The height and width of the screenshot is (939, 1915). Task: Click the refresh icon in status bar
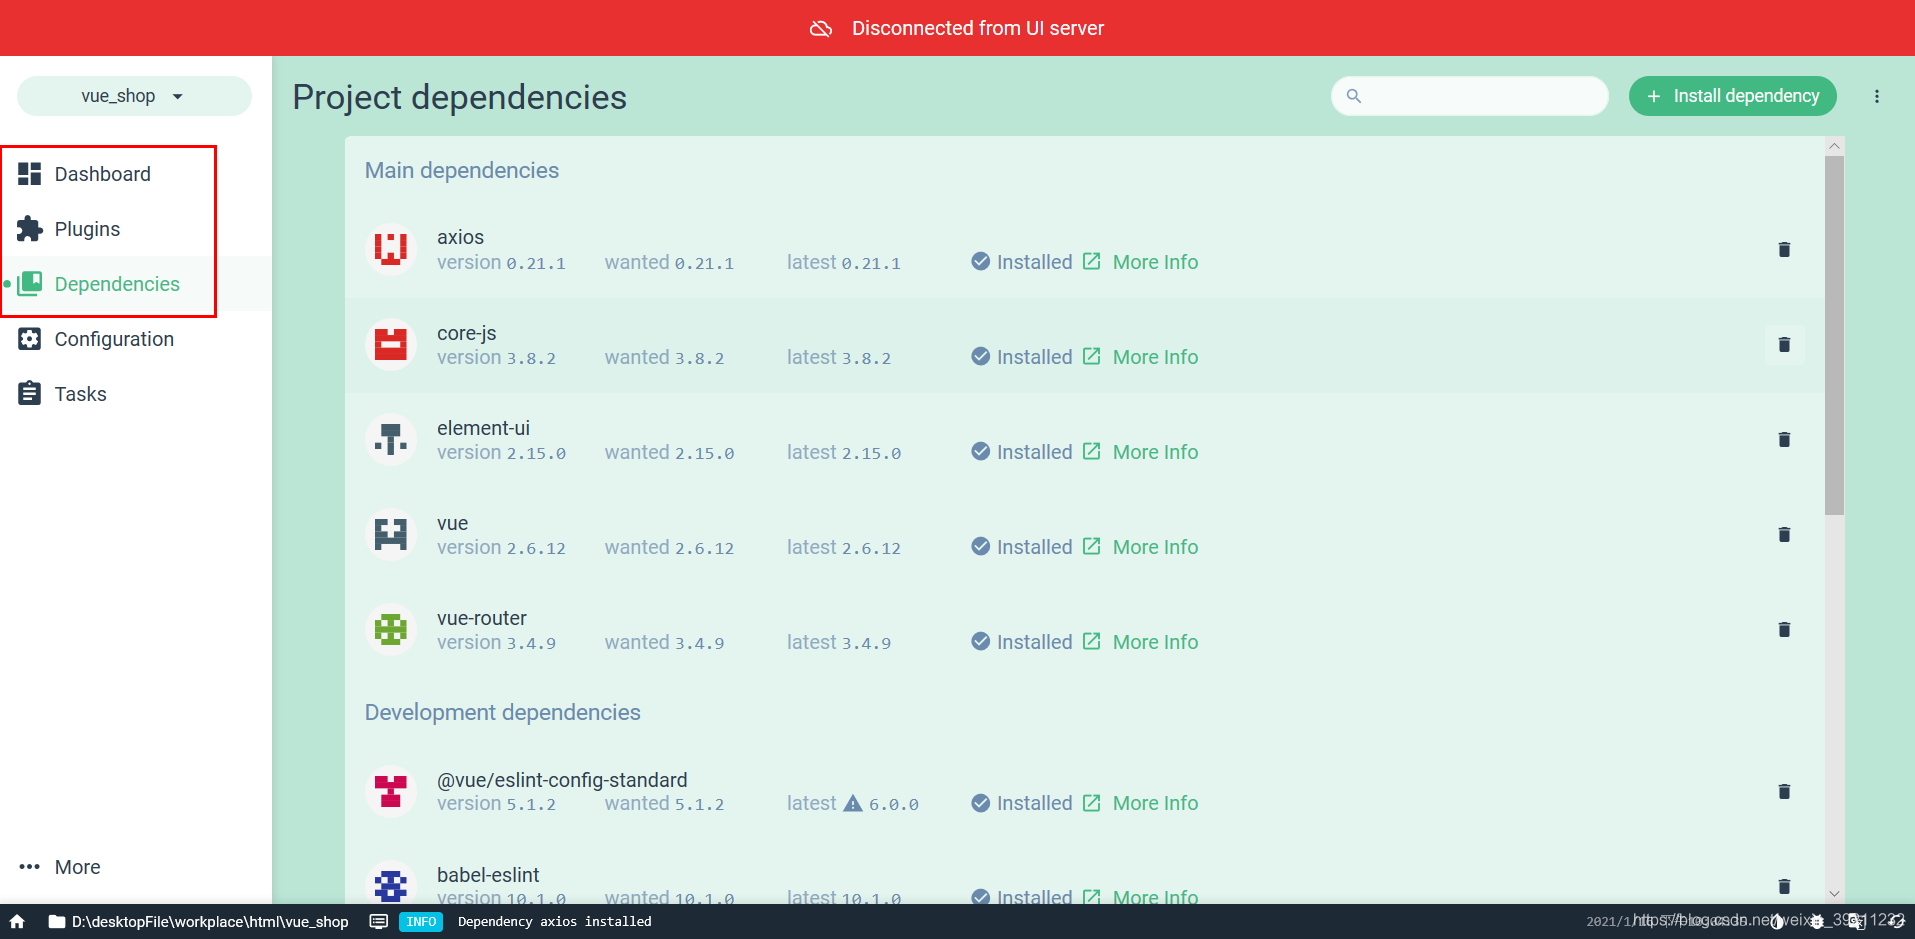pos(1896,922)
